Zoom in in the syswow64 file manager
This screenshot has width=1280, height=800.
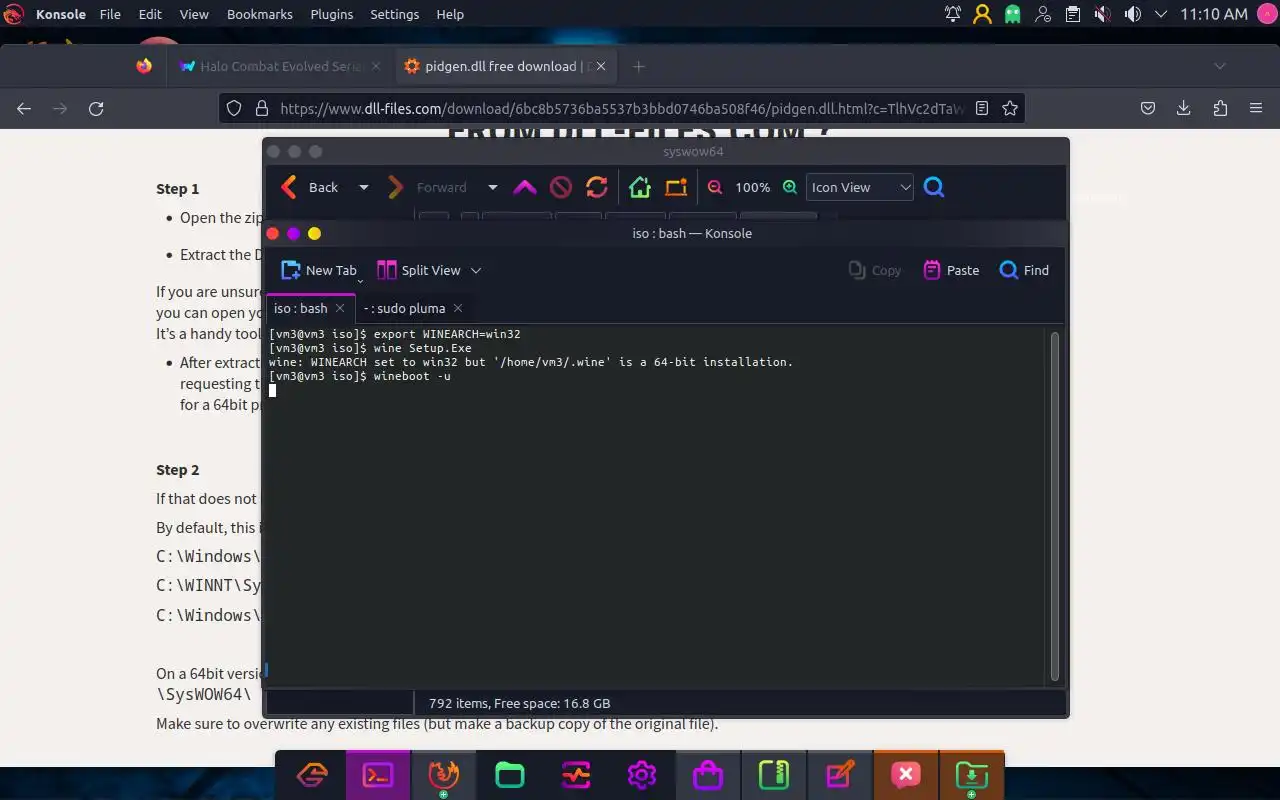click(790, 187)
